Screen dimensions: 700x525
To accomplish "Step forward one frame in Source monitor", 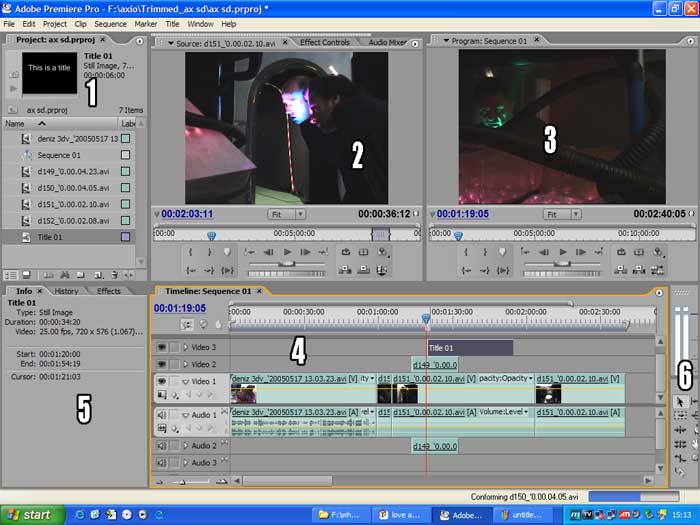I will [306, 252].
